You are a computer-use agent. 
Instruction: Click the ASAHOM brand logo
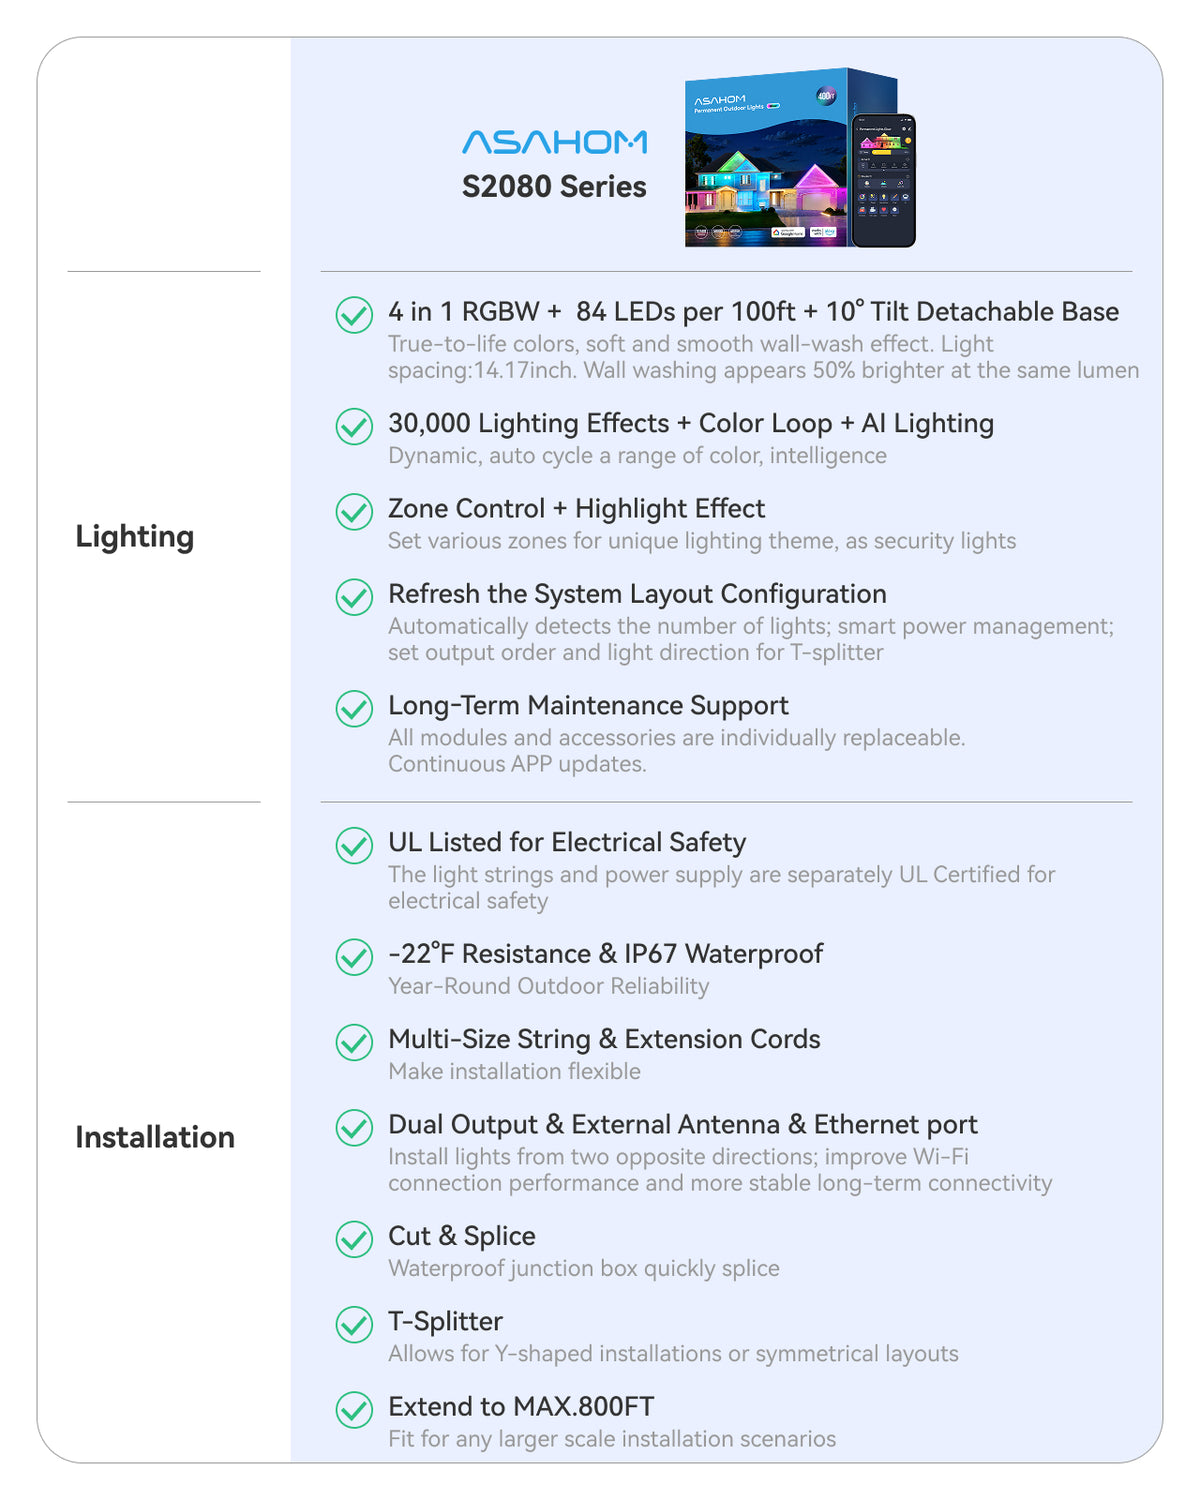point(554,142)
